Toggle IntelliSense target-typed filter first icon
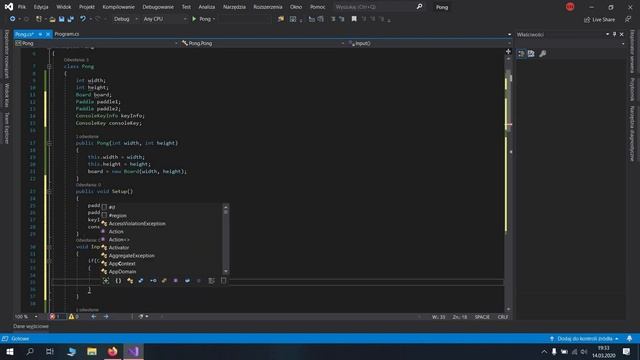The width and height of the screenshot is (640, 360). pyautogui.click(x=106, y=280)
